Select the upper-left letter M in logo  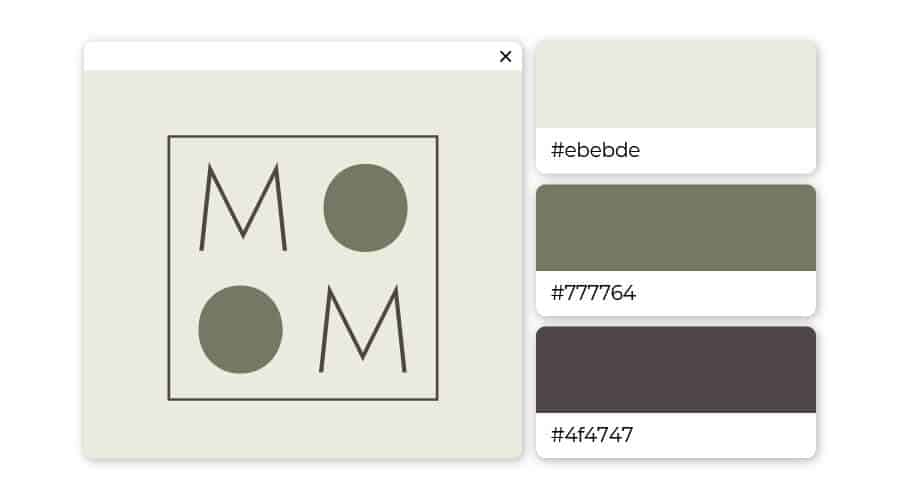tap(244, 207)
